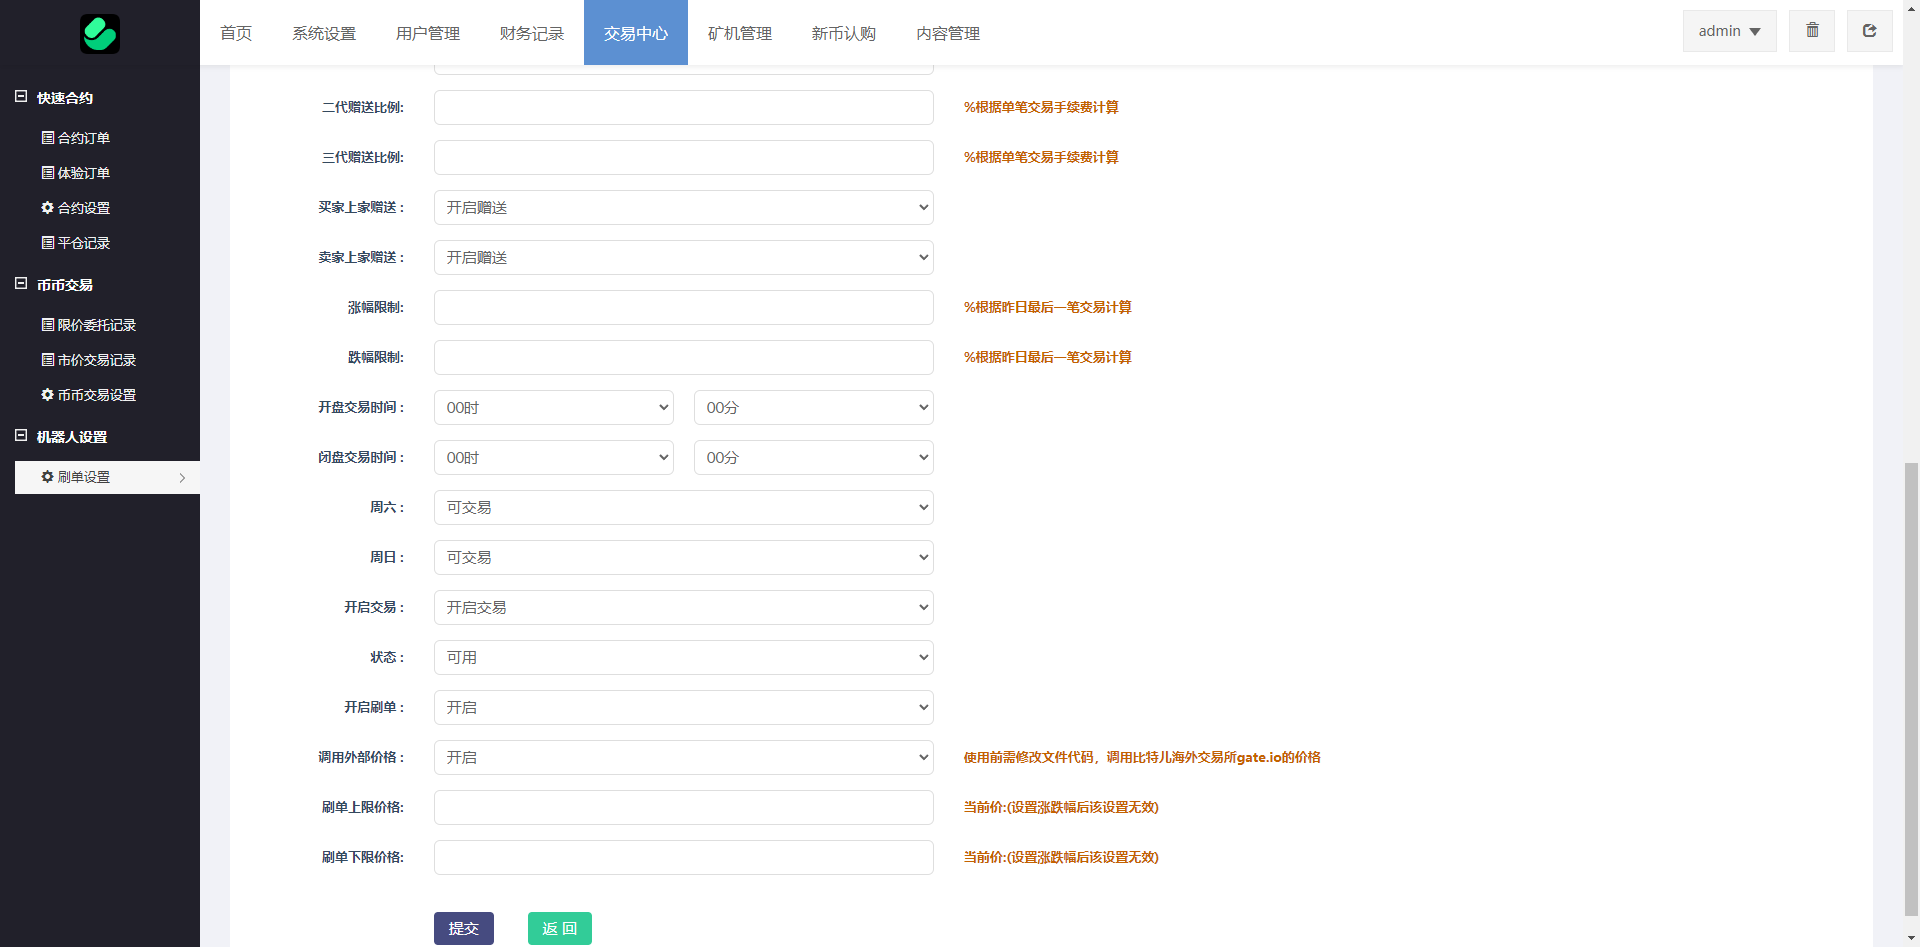Viewport: 1920px width, 947px height.
Task: Click the trash icon in top bar
Action: point(1812,31)
